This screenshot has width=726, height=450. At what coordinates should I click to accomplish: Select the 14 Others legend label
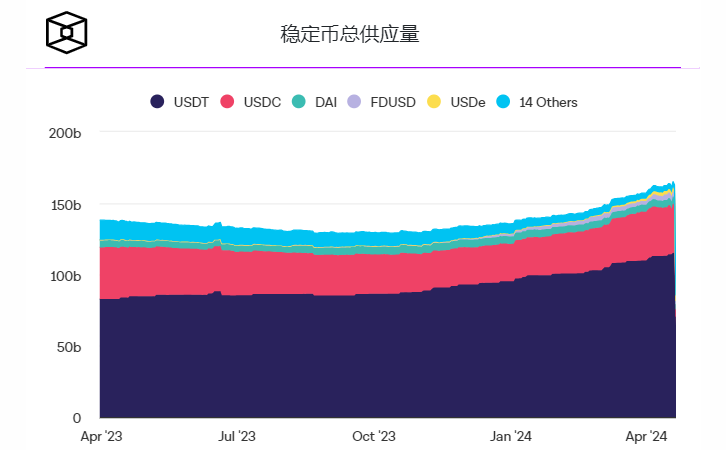point(548,102)
